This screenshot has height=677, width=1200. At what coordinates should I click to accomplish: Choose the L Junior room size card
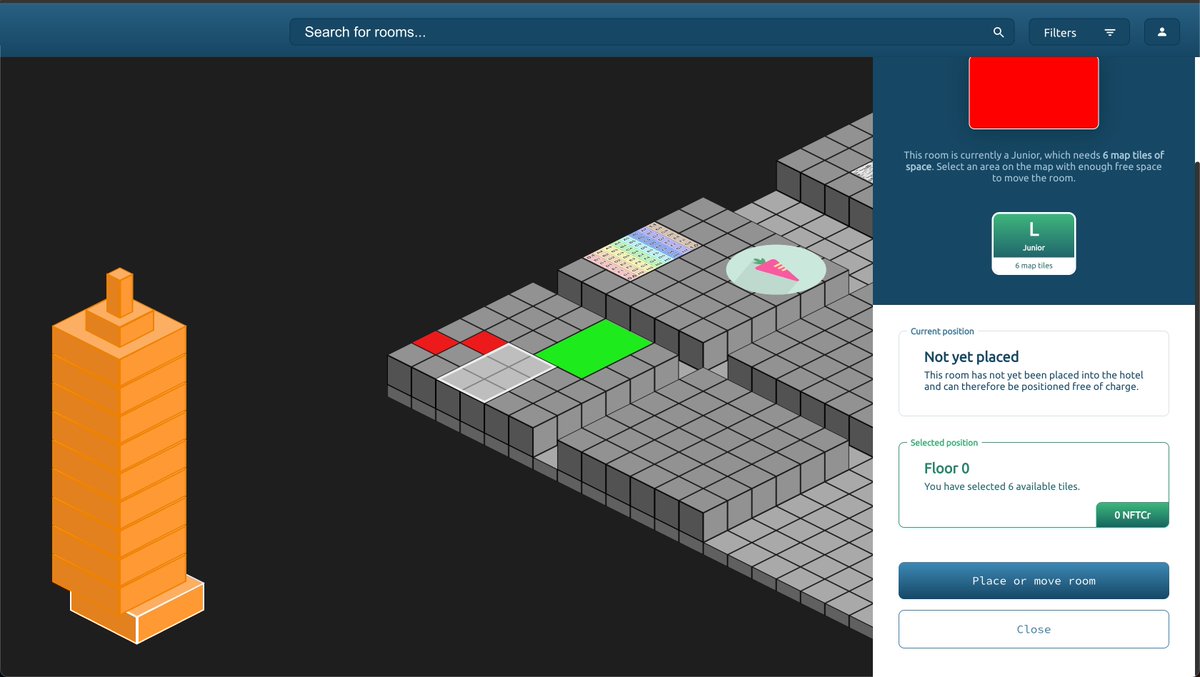[1034, 243]
